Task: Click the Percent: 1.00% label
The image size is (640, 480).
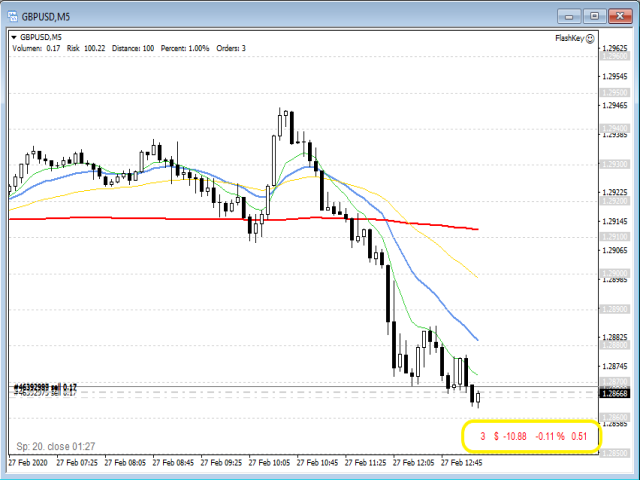Action: click(x=185, y=48)
